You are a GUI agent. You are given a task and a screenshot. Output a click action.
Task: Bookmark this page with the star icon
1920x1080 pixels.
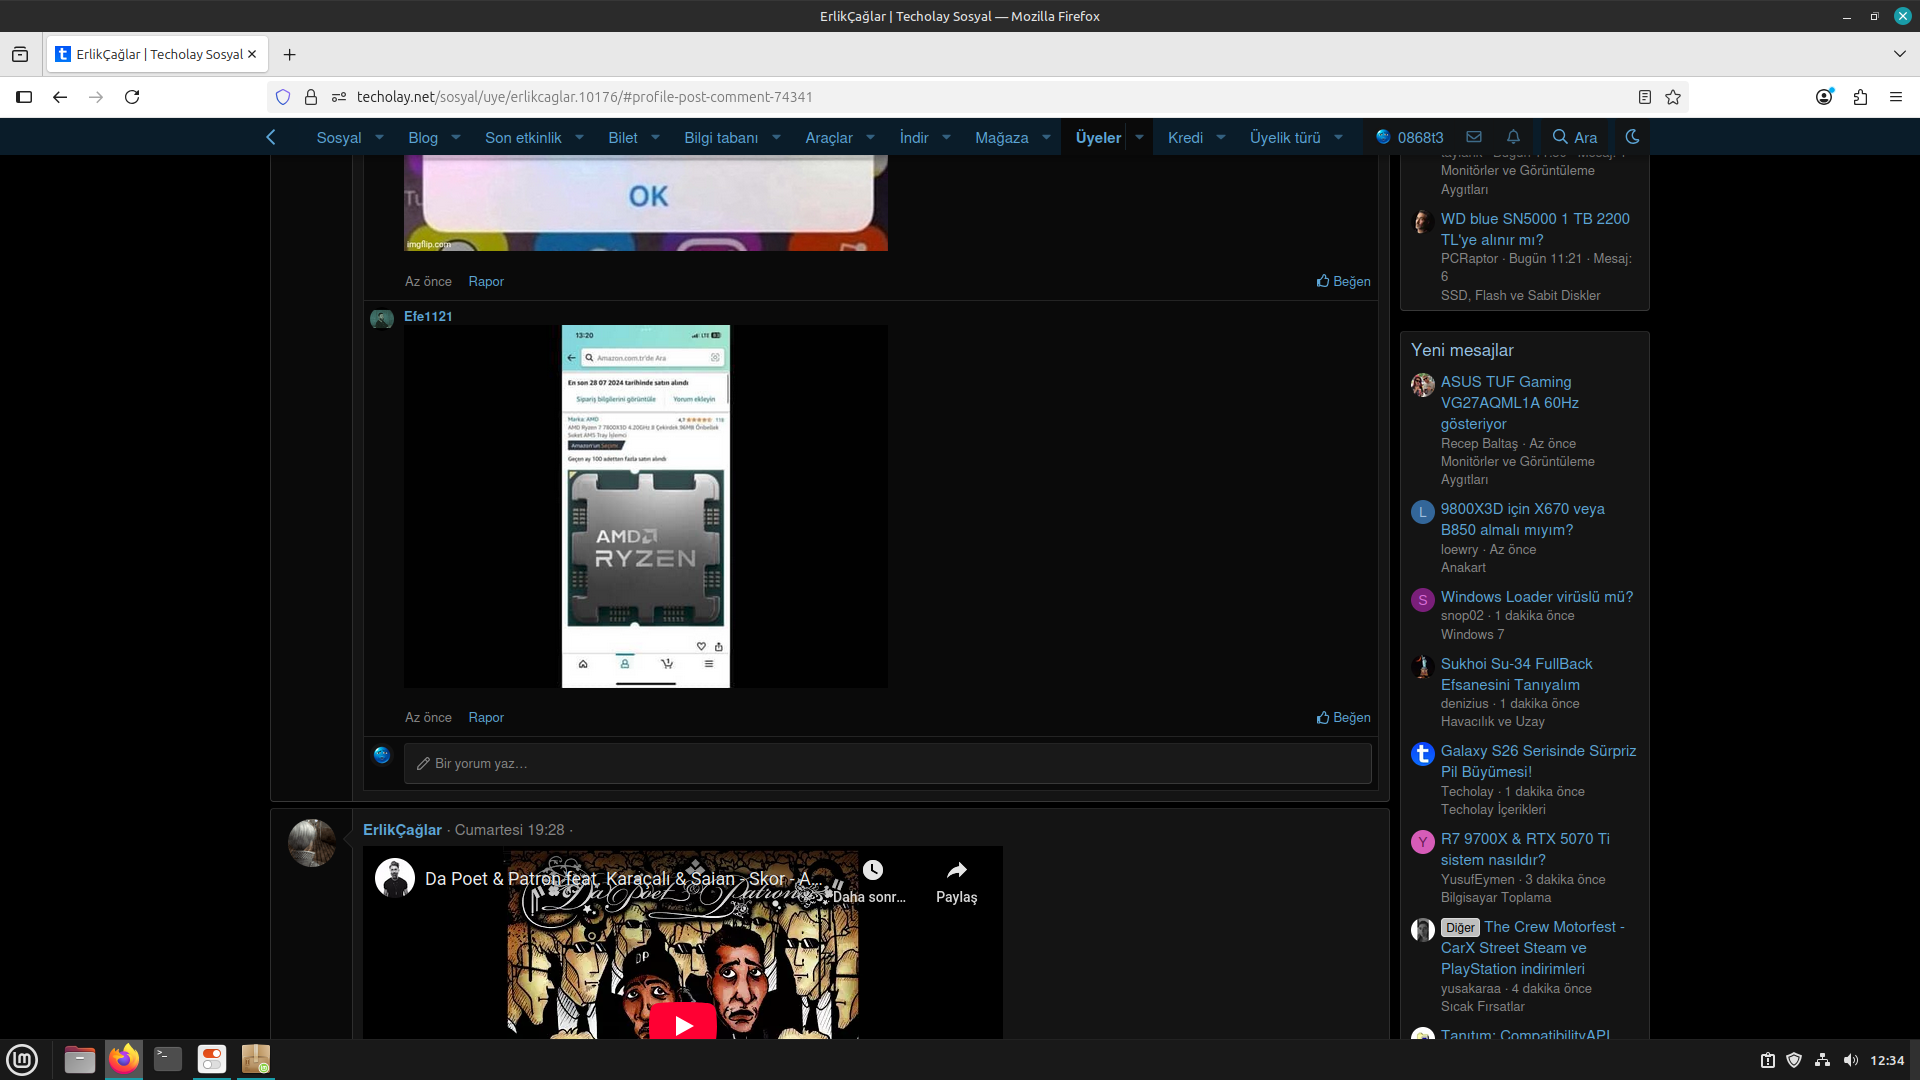1673,97
